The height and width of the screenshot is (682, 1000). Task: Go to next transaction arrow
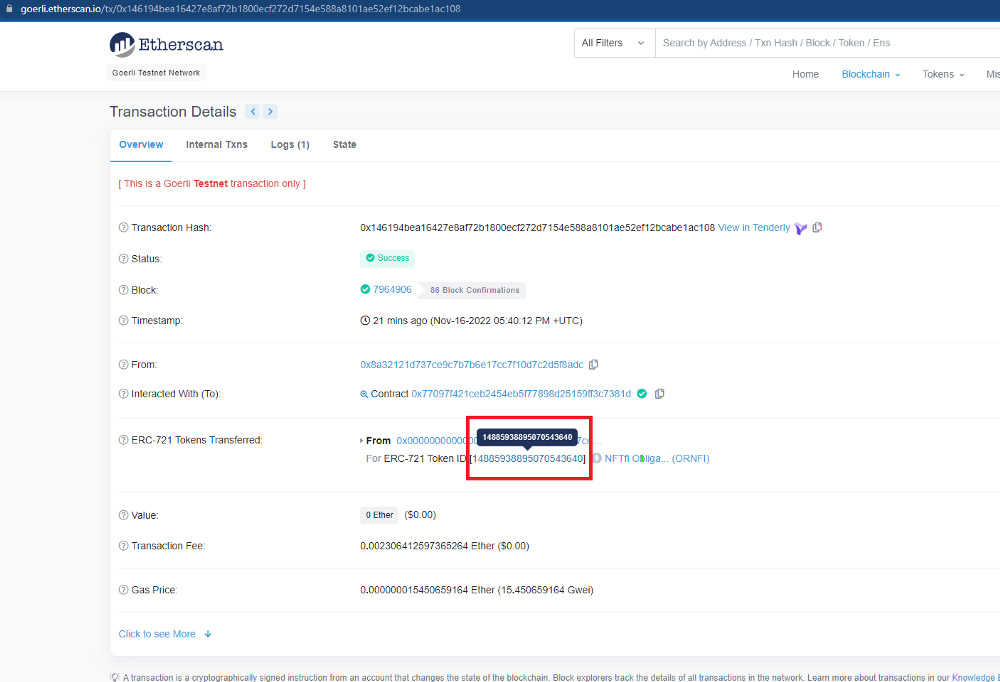(x=270, y=112)
